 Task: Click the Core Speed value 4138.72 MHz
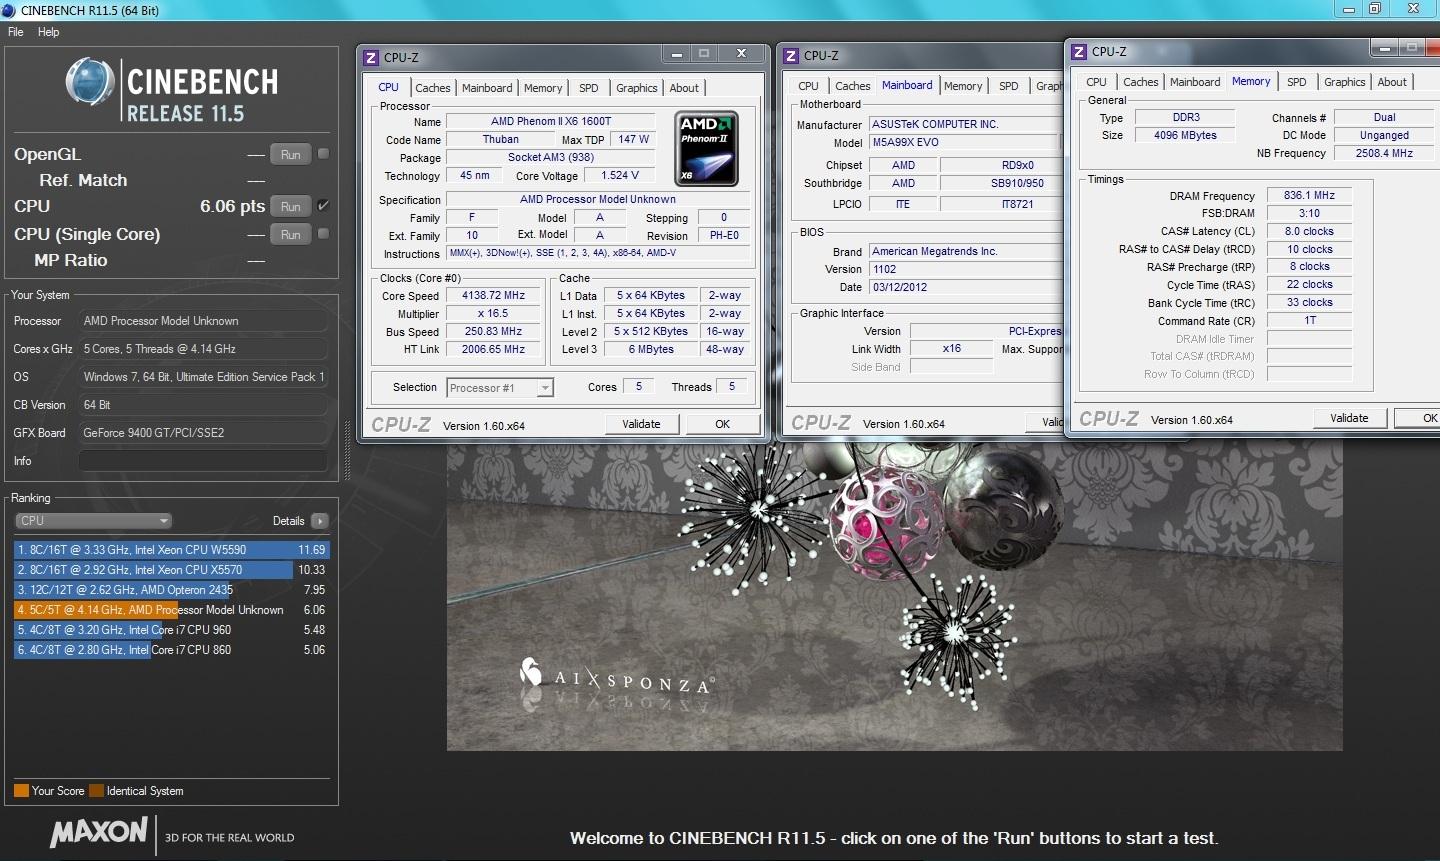point(493,296)
